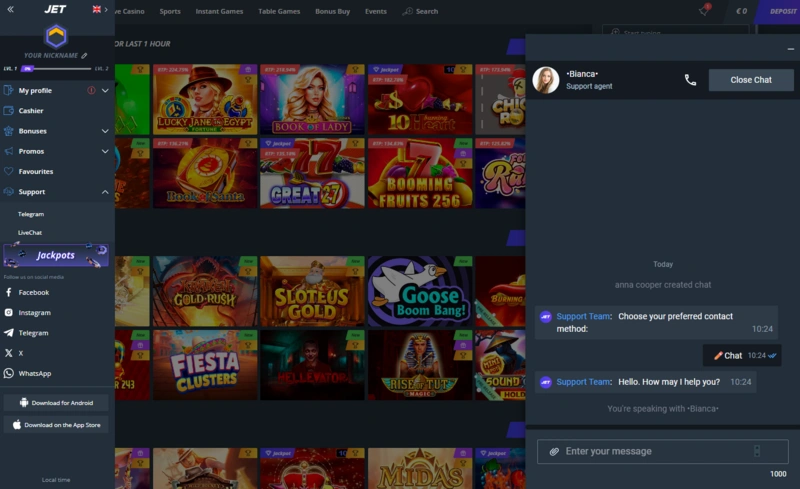The width and height of the screenshot is (800, 489).
Task: Open Instant Games in top navigation
Action: coord(219,11)
